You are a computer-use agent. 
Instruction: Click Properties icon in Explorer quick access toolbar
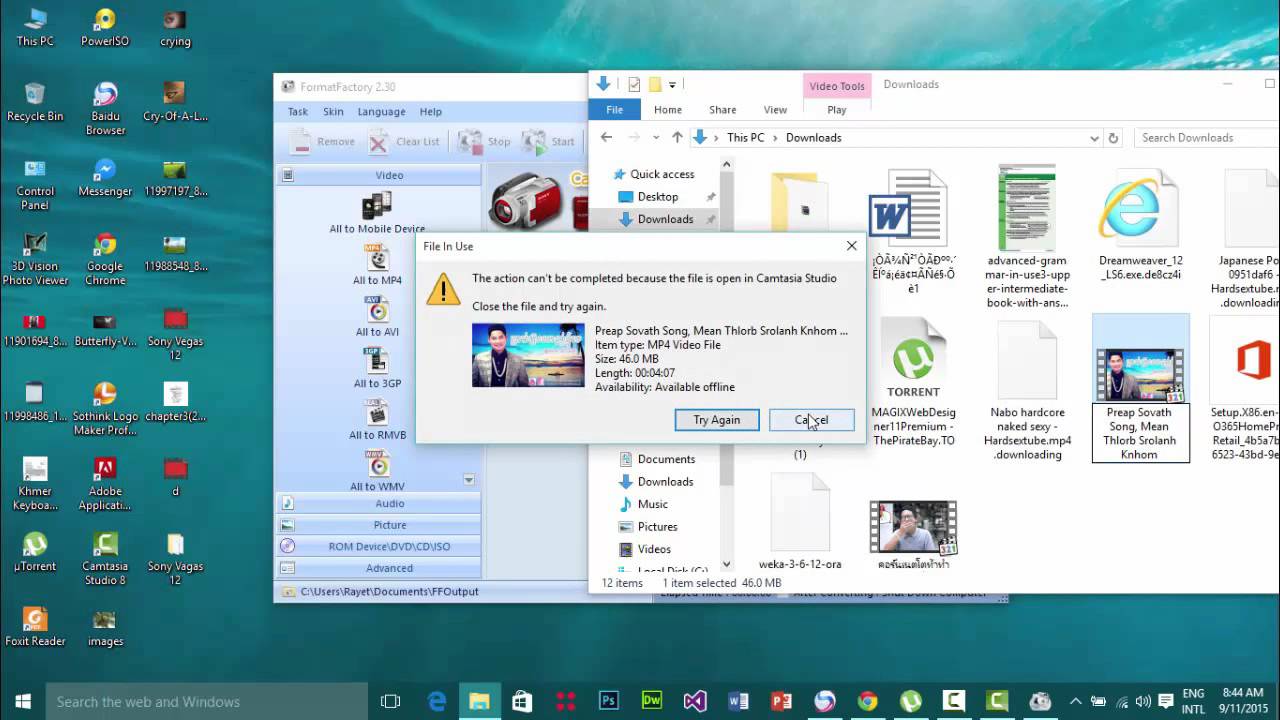634,84
